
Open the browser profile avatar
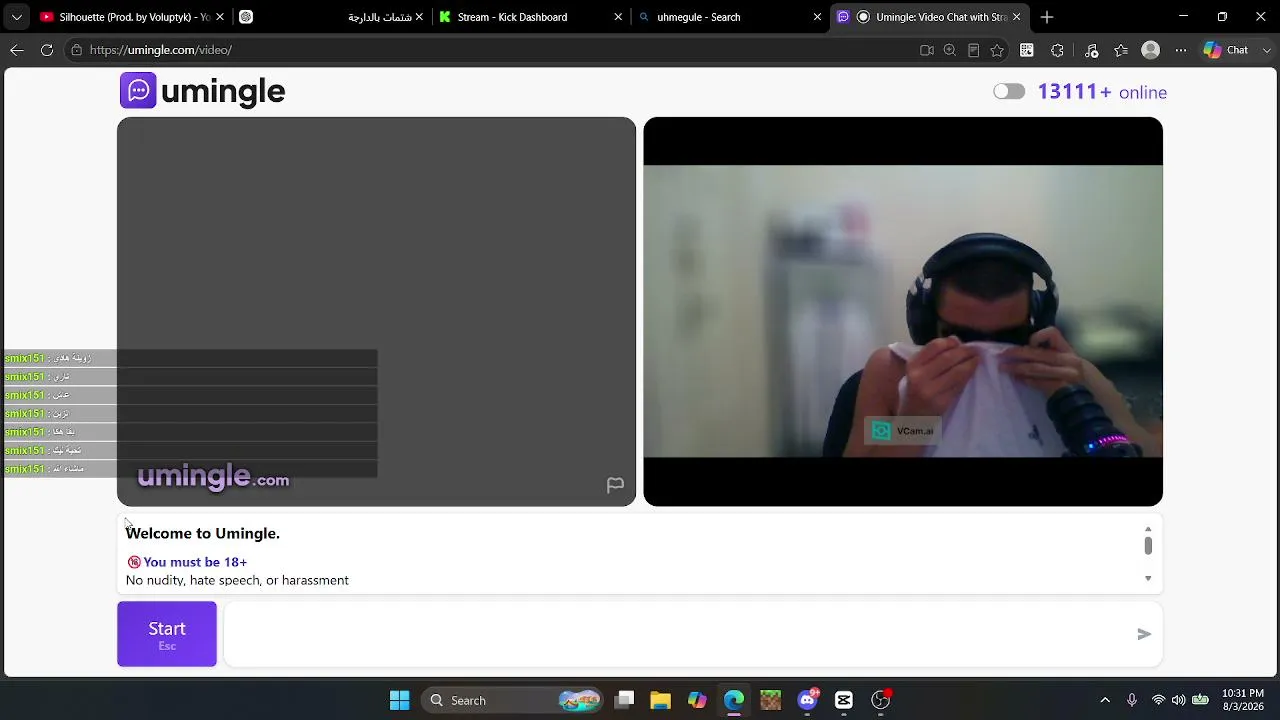pos(1151,50)
